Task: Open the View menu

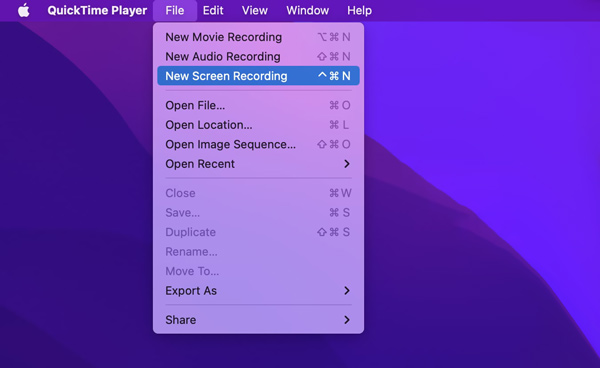Action: tap(254, 10)
